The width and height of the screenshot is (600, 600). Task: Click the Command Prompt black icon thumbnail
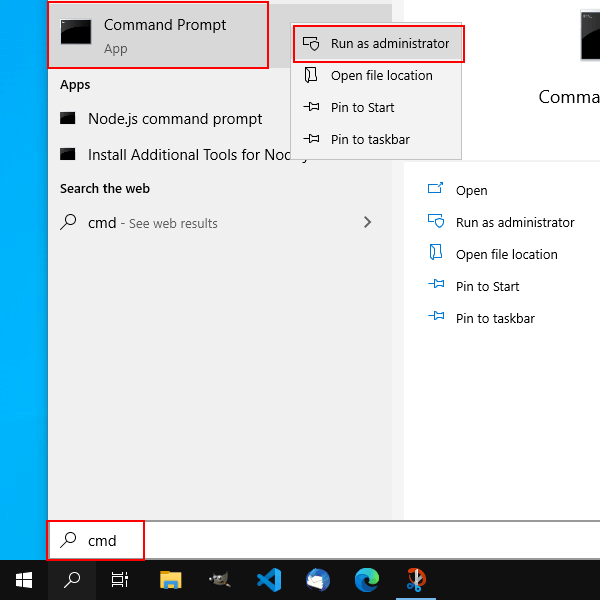[x=76, y=32]
